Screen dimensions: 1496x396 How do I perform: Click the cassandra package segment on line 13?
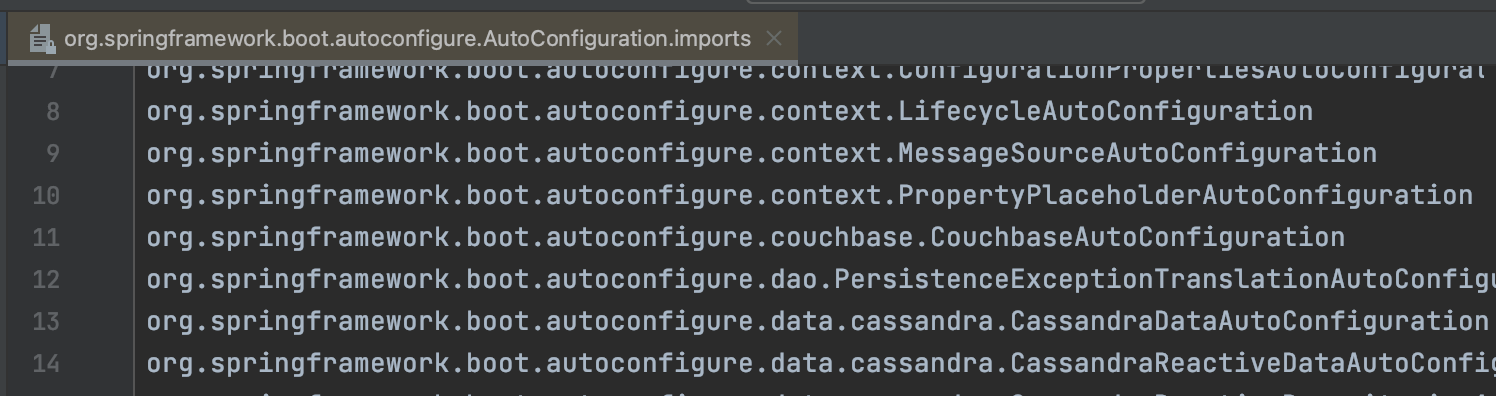pyautogui.click(x=922, y=321)
